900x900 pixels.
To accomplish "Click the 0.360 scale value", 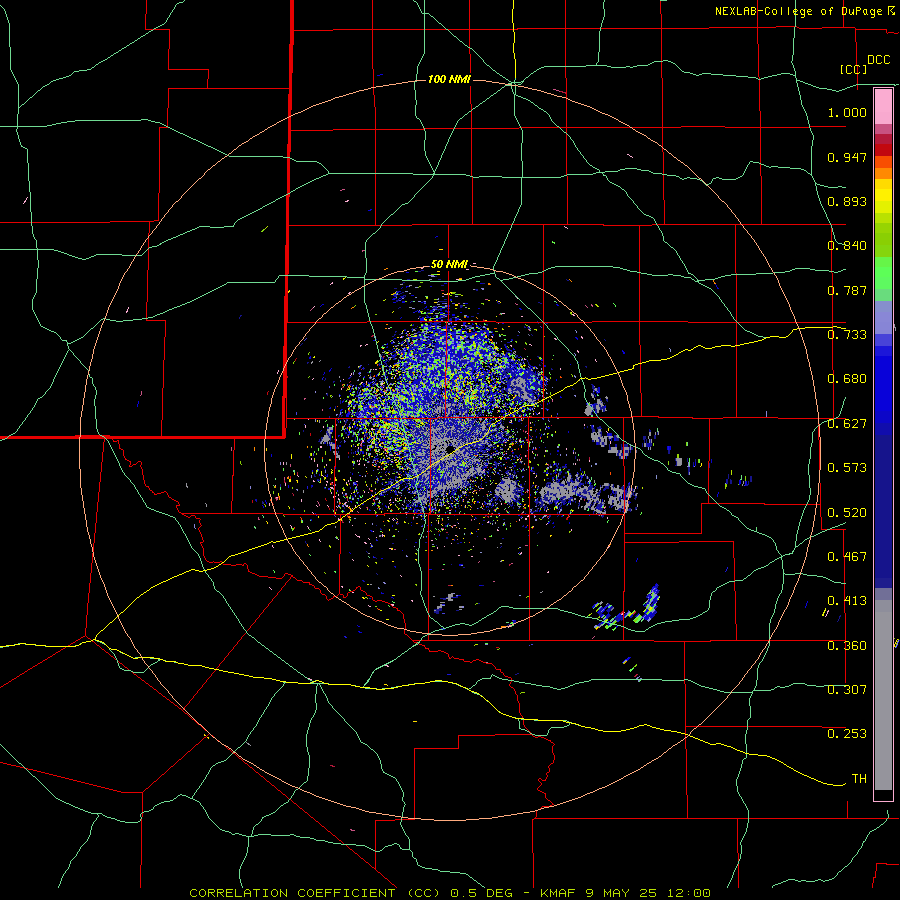I will click(x=847, y=645).
